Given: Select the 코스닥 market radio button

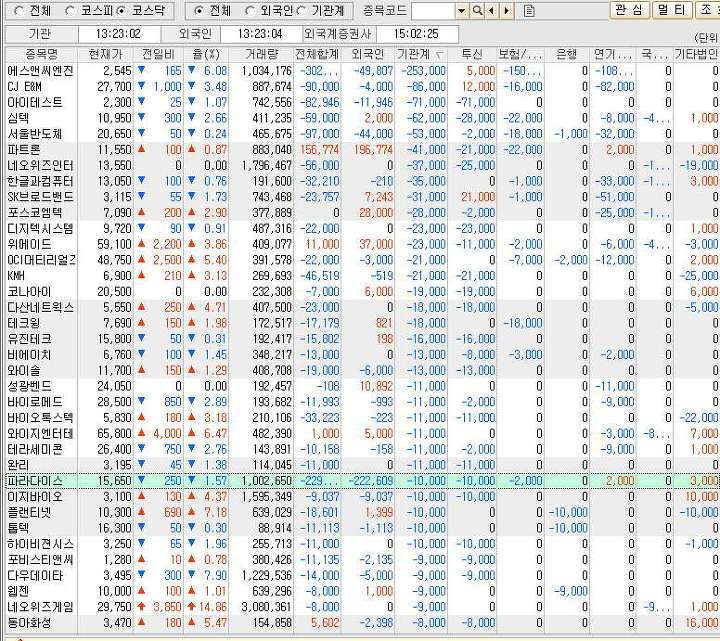Looking at the screenshot, I should [121, 11].
